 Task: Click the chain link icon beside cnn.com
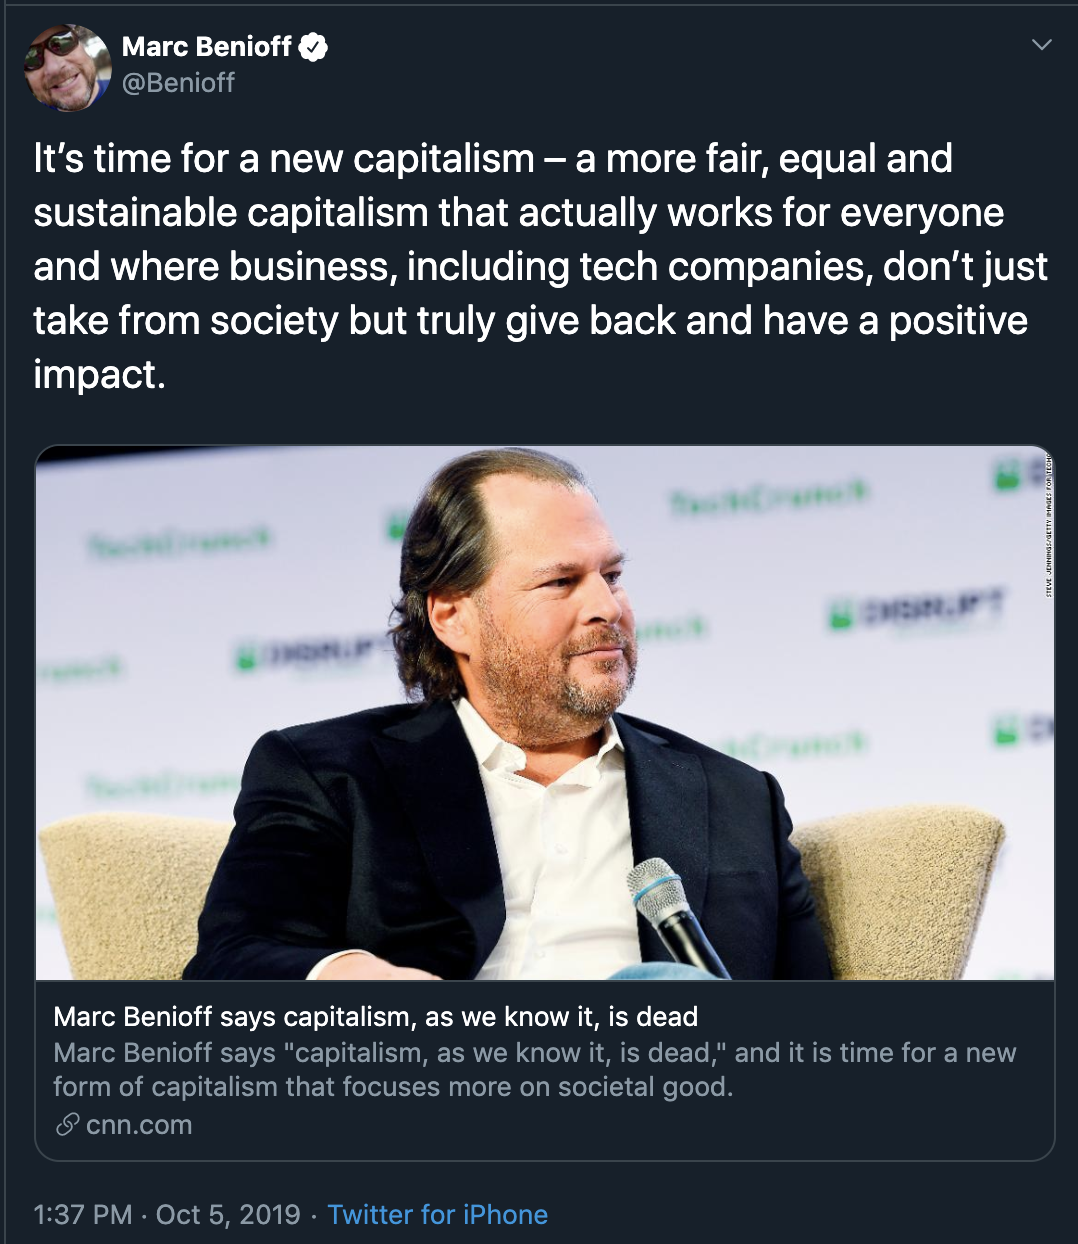point(67,1125)
